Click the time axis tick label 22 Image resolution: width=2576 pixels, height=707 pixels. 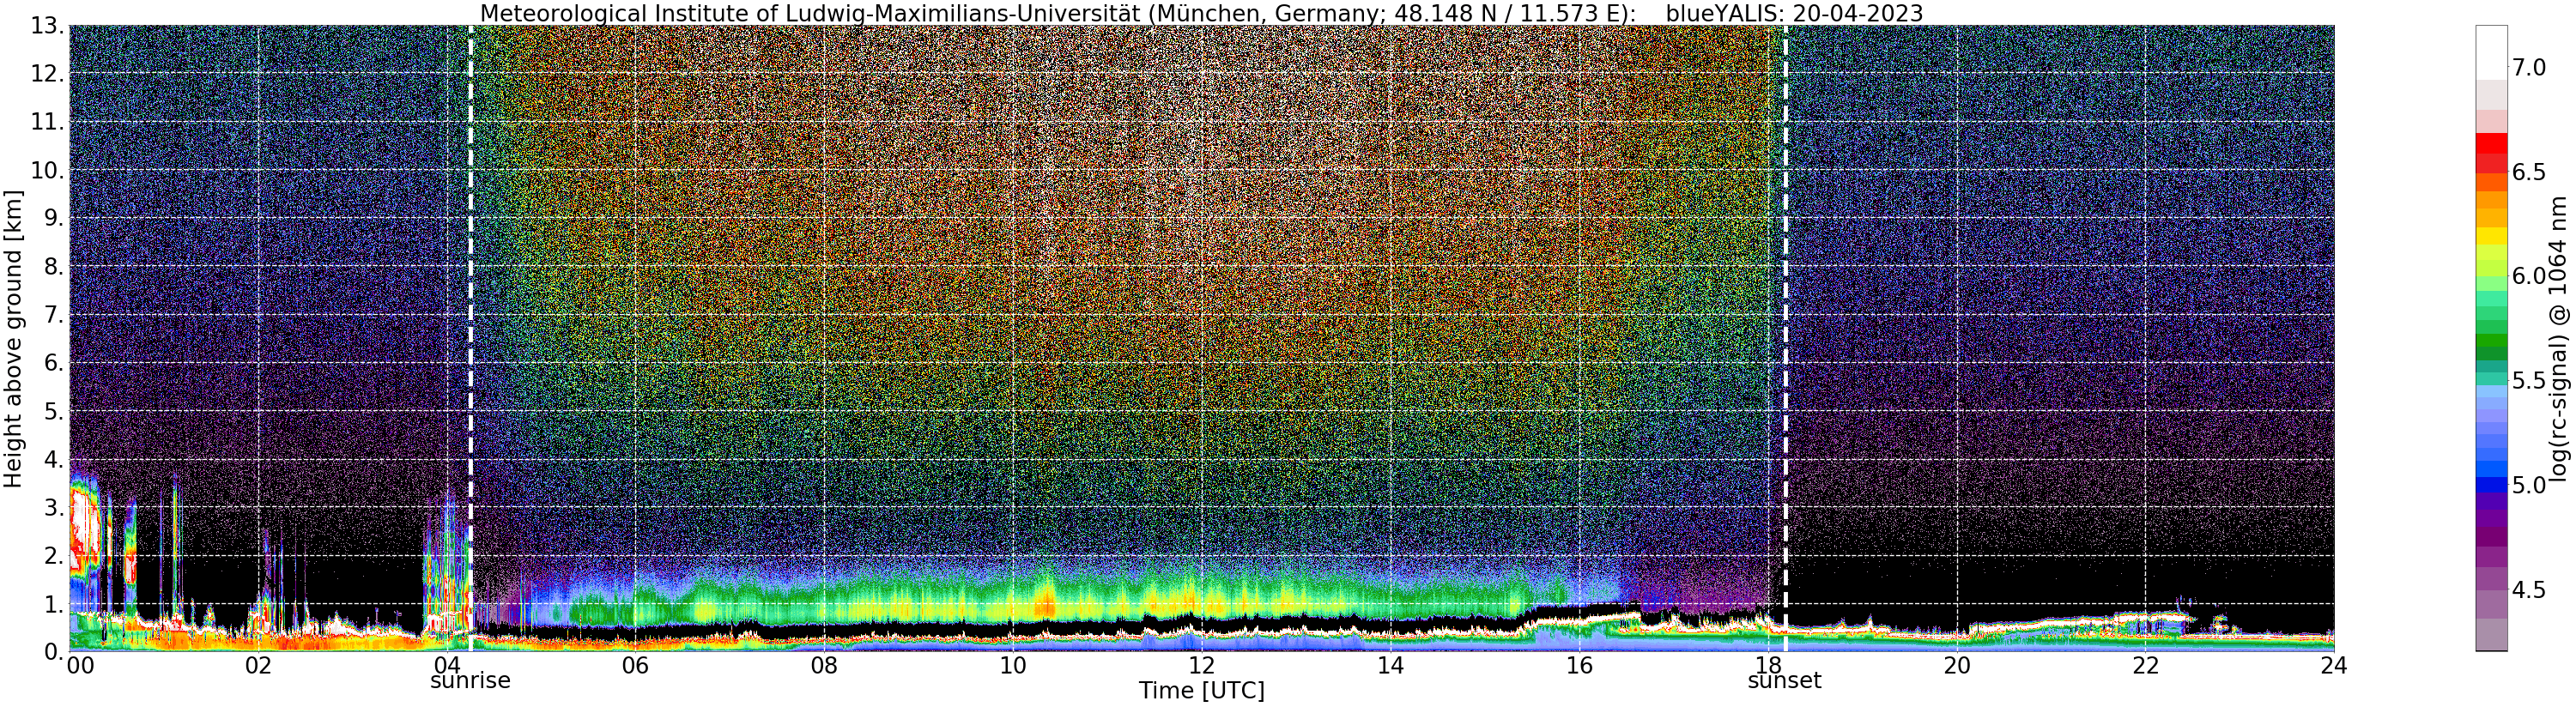(2145, 665)
